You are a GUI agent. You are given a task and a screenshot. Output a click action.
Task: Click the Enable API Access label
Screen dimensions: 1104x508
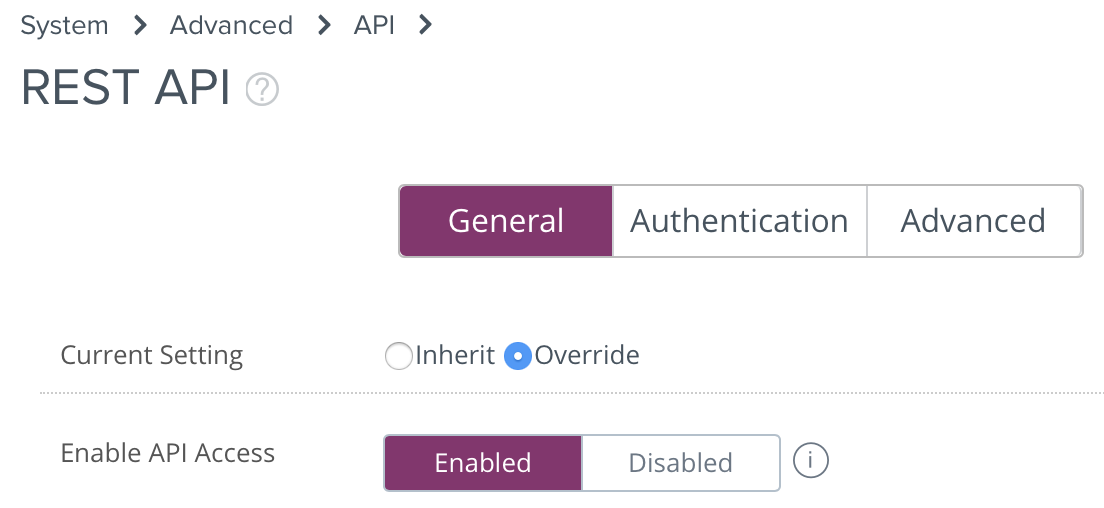(168, 453)
